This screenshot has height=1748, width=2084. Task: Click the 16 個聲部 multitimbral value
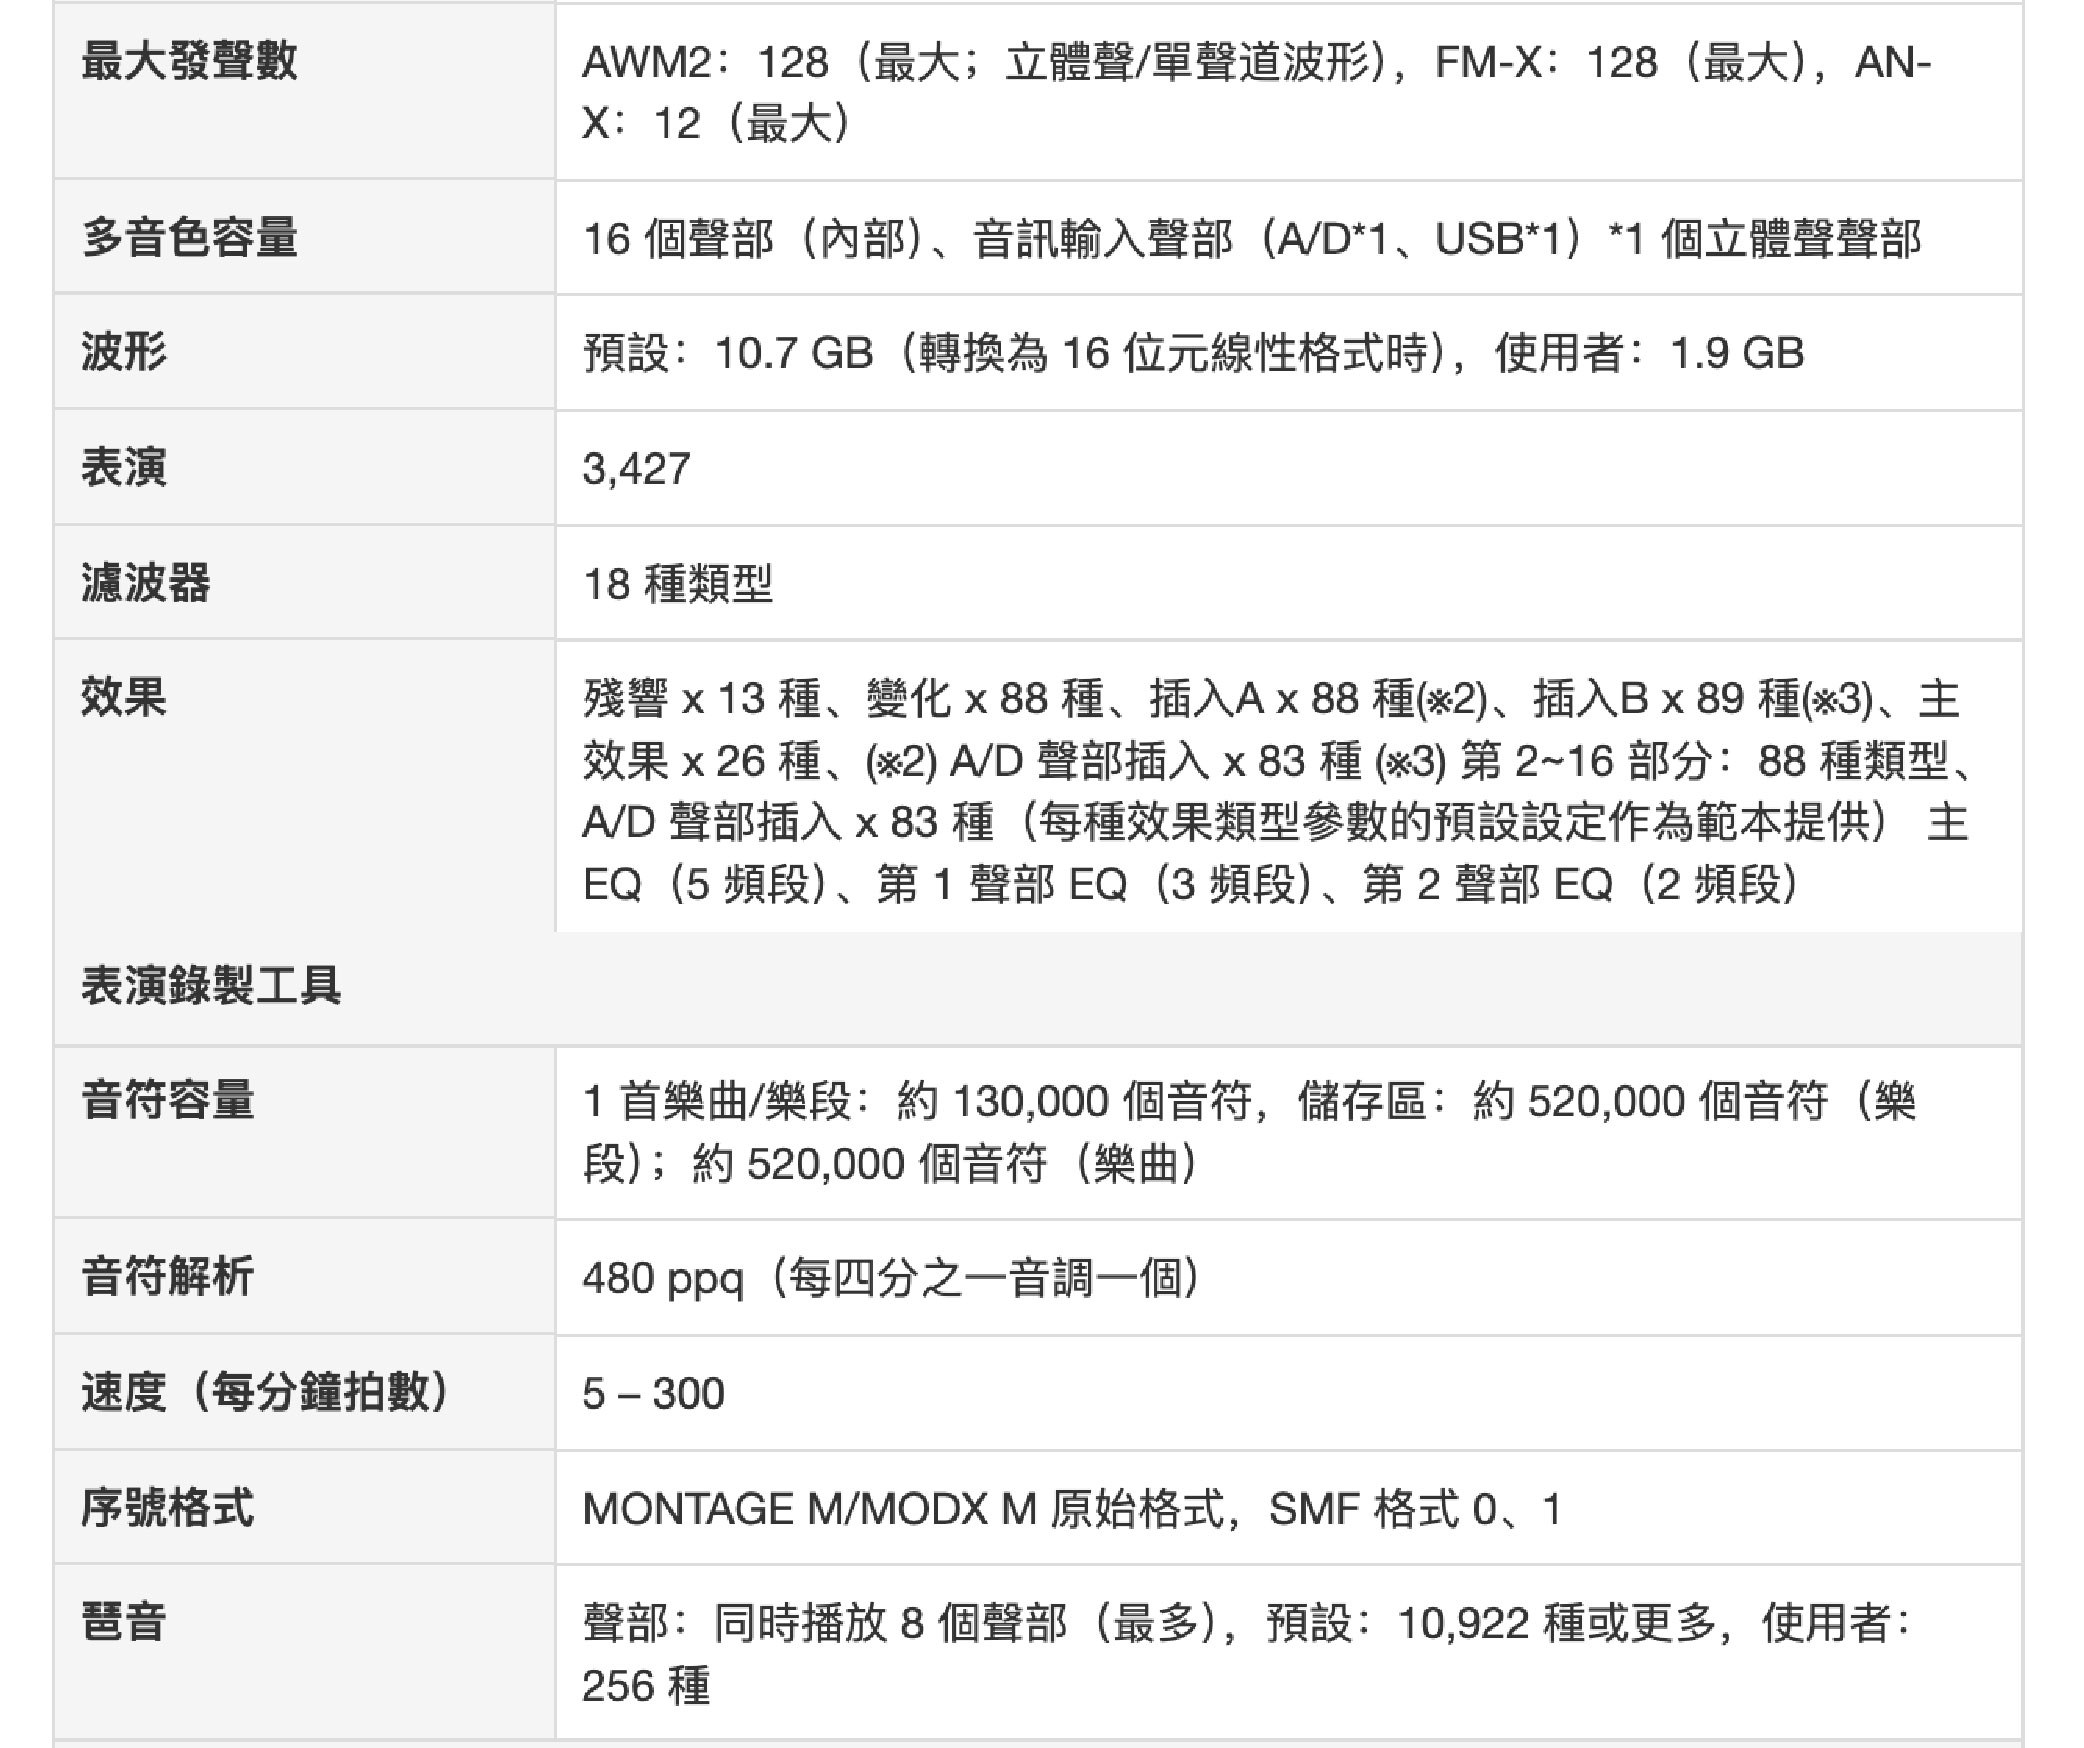[x=1250, y=240]
